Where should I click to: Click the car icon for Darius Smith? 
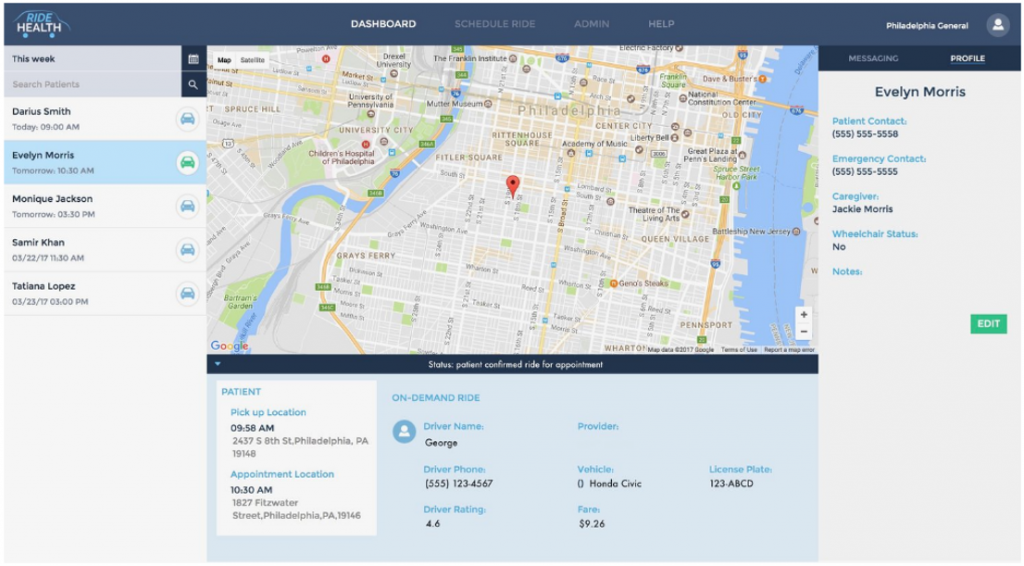click(187, 119)
